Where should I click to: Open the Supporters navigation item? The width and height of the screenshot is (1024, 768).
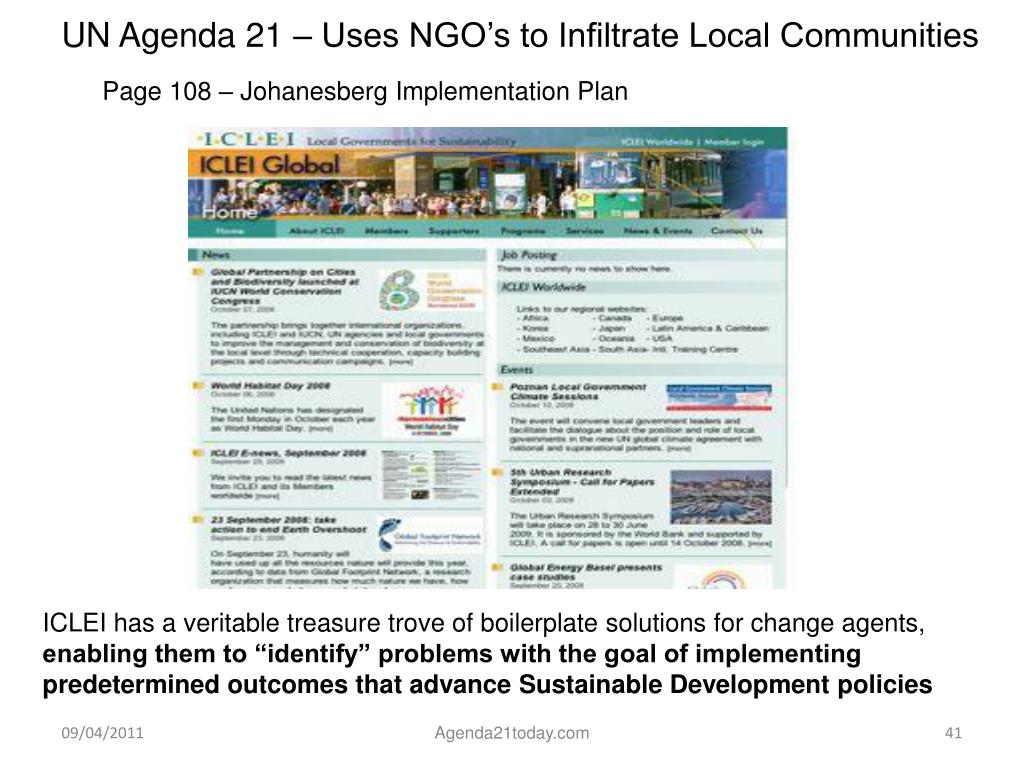454,231
